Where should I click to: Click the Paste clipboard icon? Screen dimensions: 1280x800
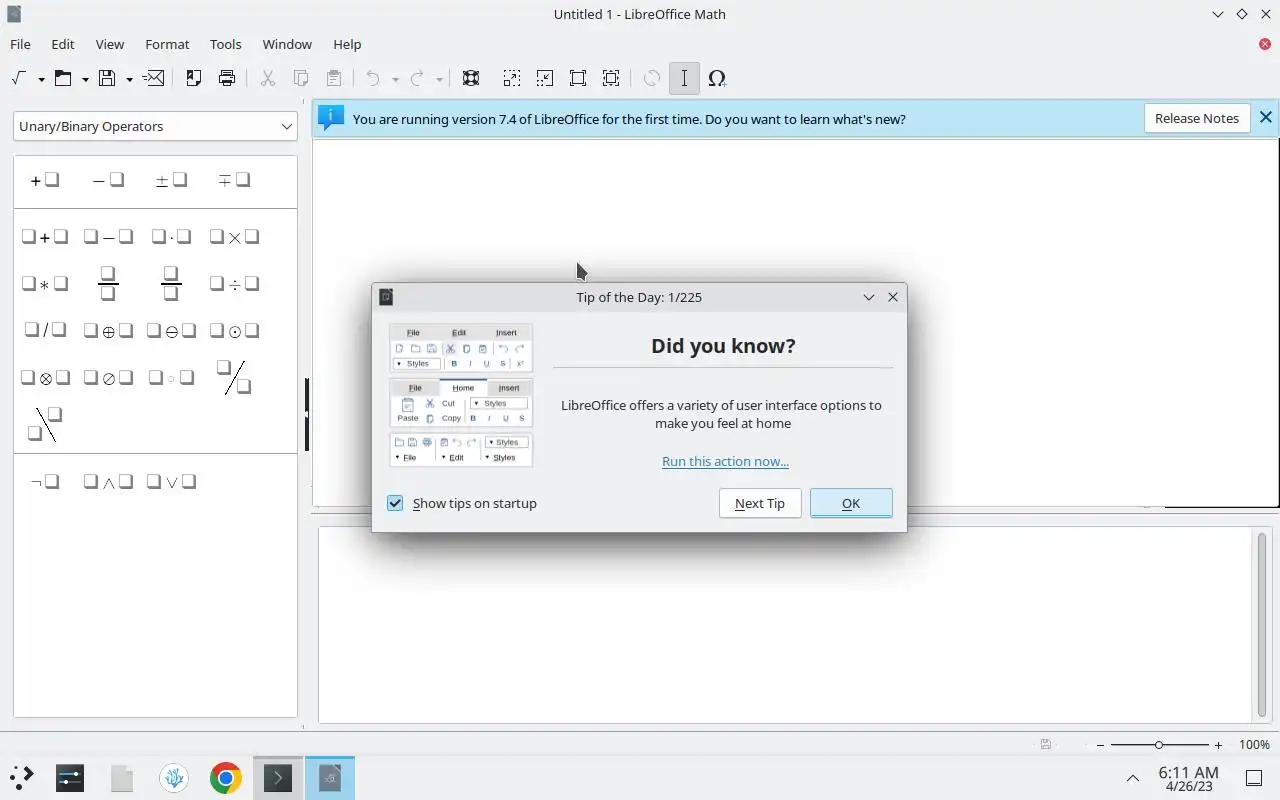point(334,78)
